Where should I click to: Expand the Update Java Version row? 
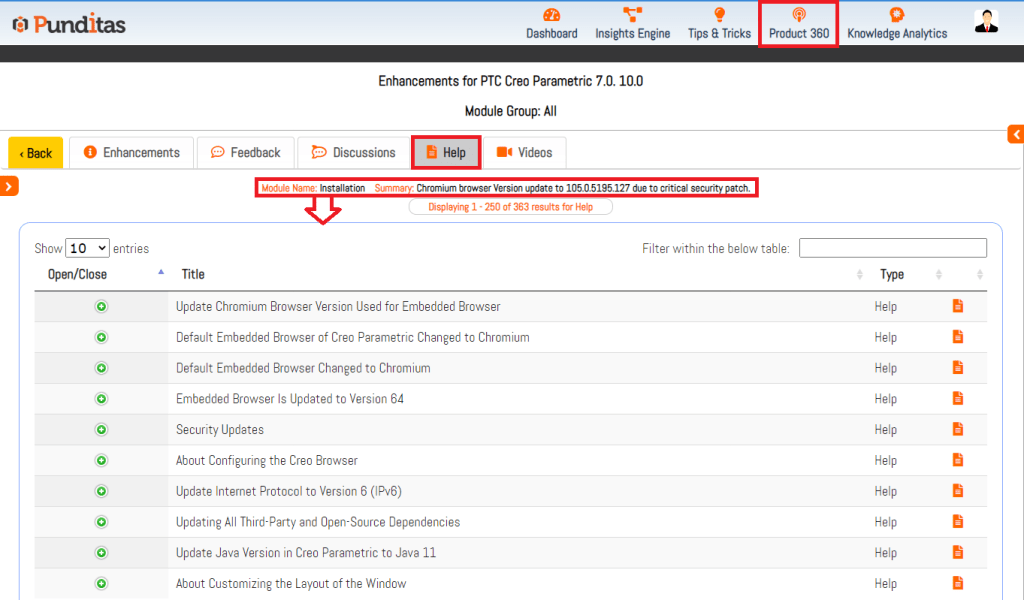tap(101, 553)
